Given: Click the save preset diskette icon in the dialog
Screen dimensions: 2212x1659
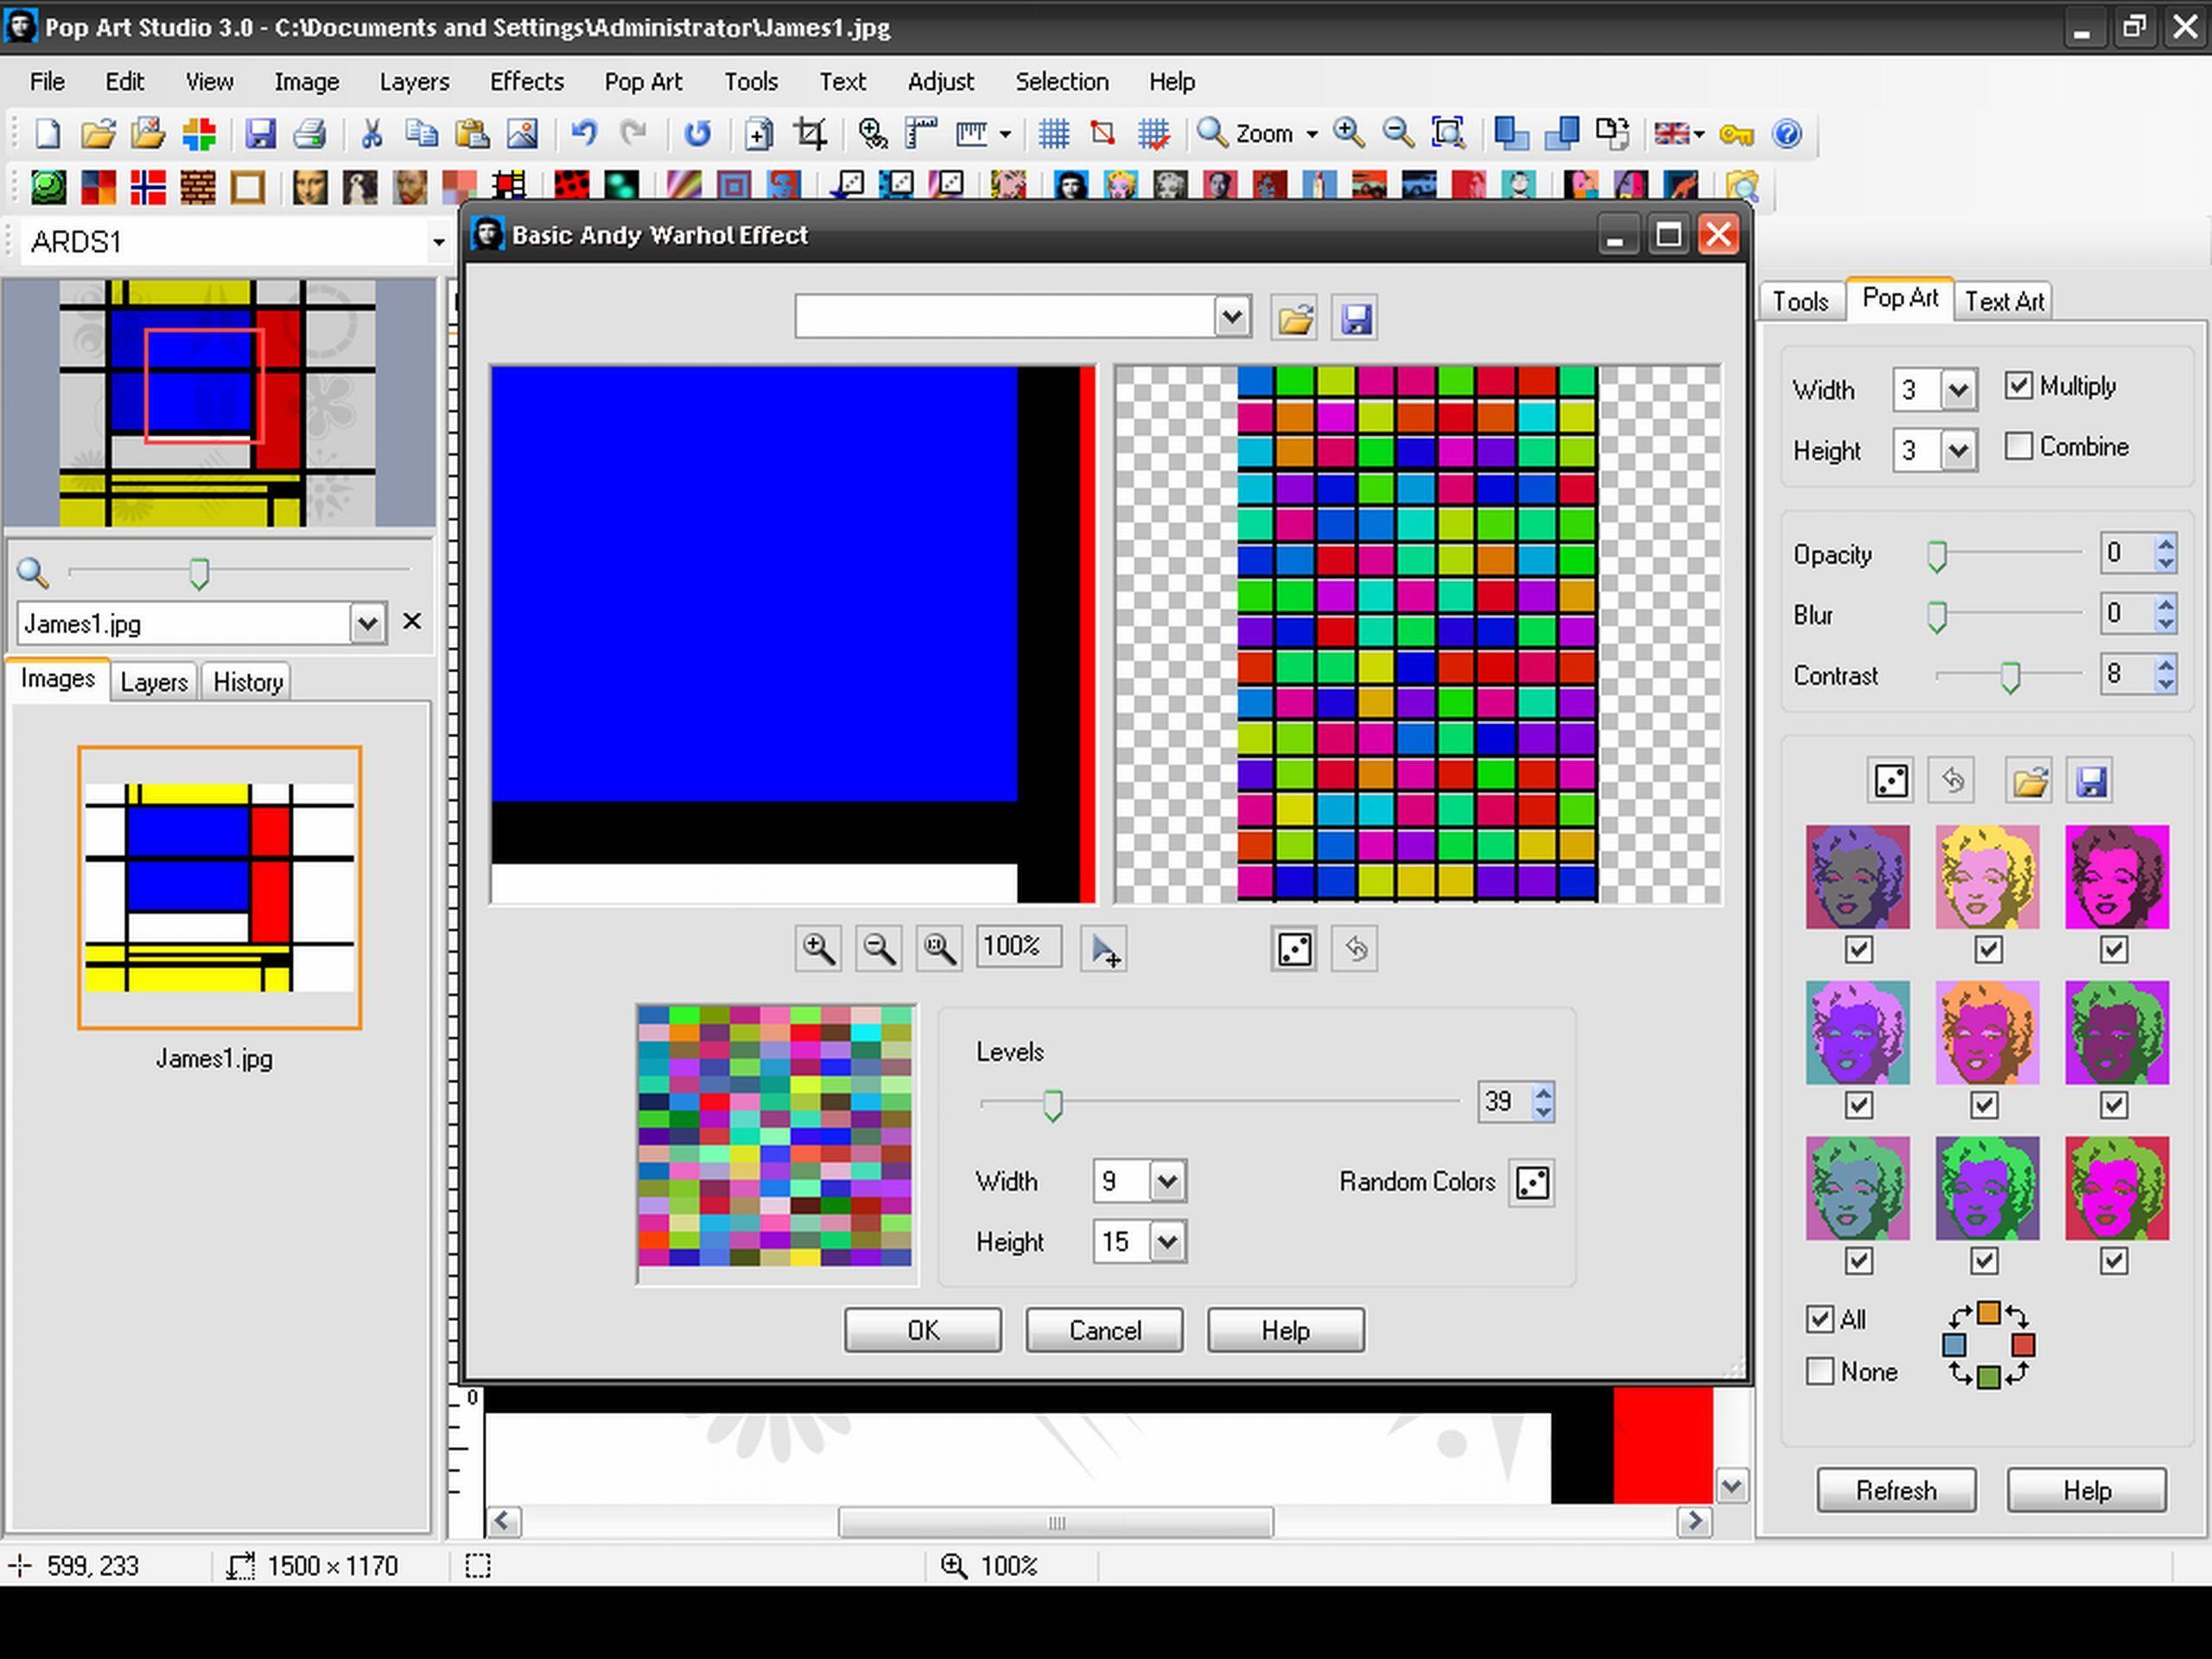Looking at the screenshot, I should click(1355, 317).
